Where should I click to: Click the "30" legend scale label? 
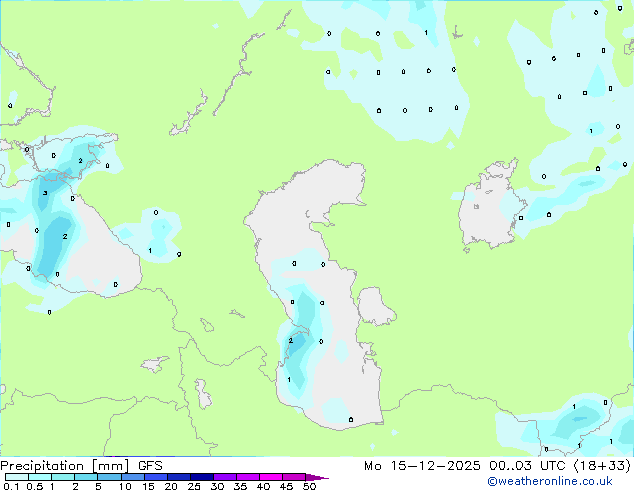217,486
